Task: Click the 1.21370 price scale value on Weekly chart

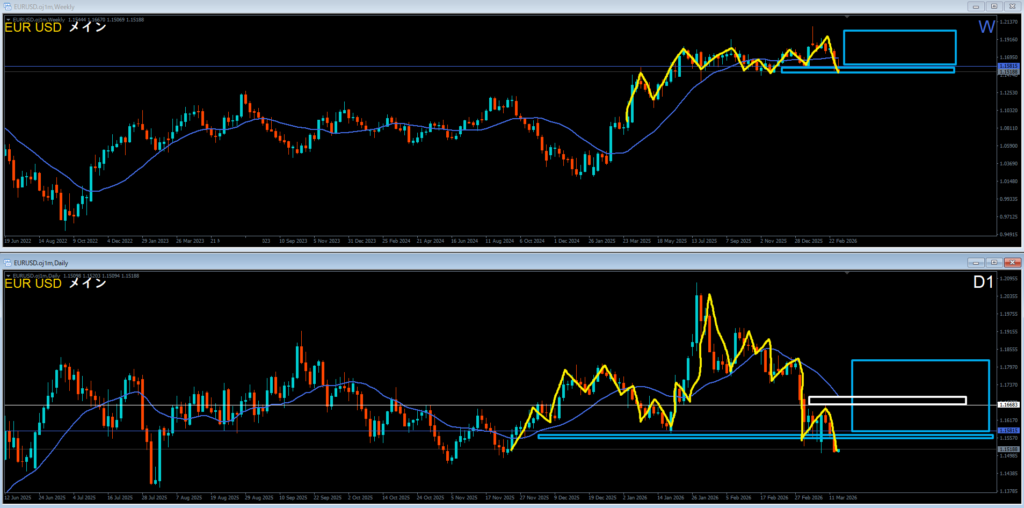Action: click(x=1007, y=22)
